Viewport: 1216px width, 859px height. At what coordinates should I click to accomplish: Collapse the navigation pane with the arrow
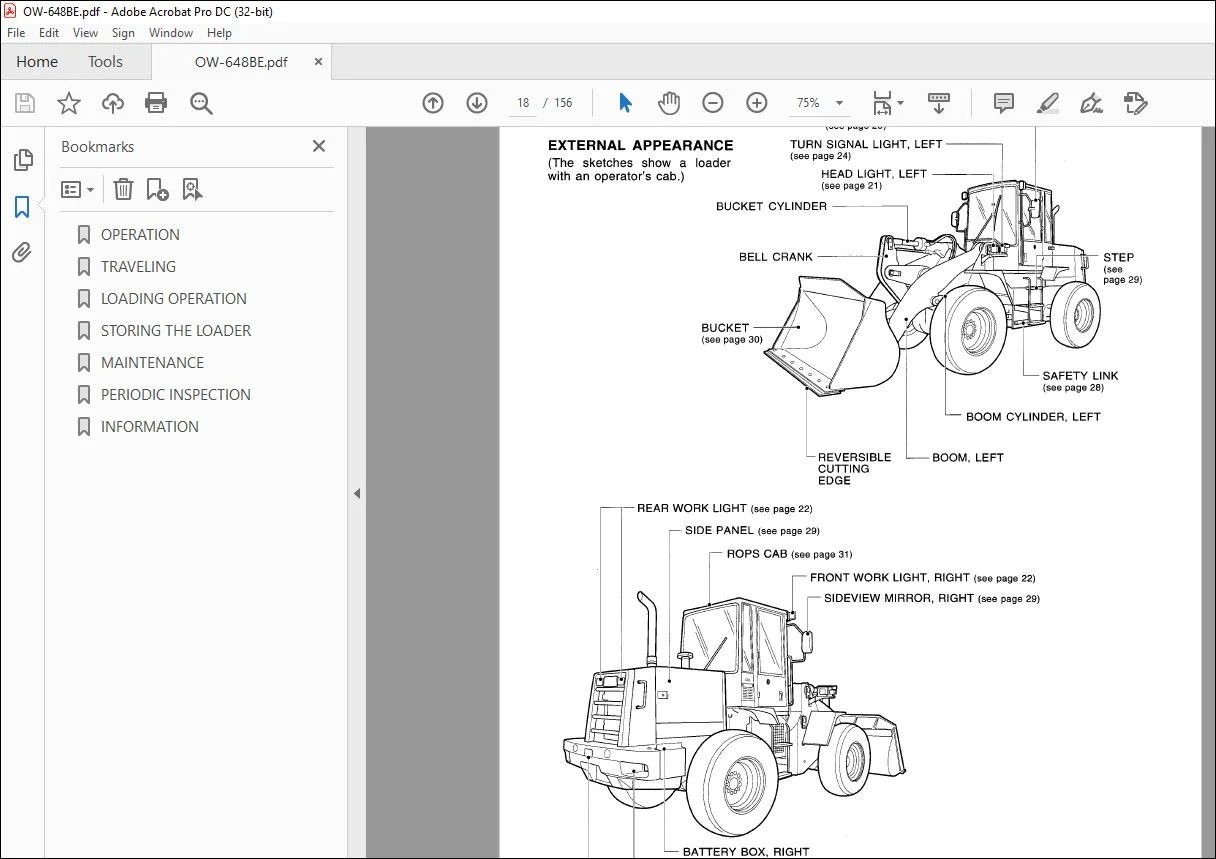pos(357,493)
